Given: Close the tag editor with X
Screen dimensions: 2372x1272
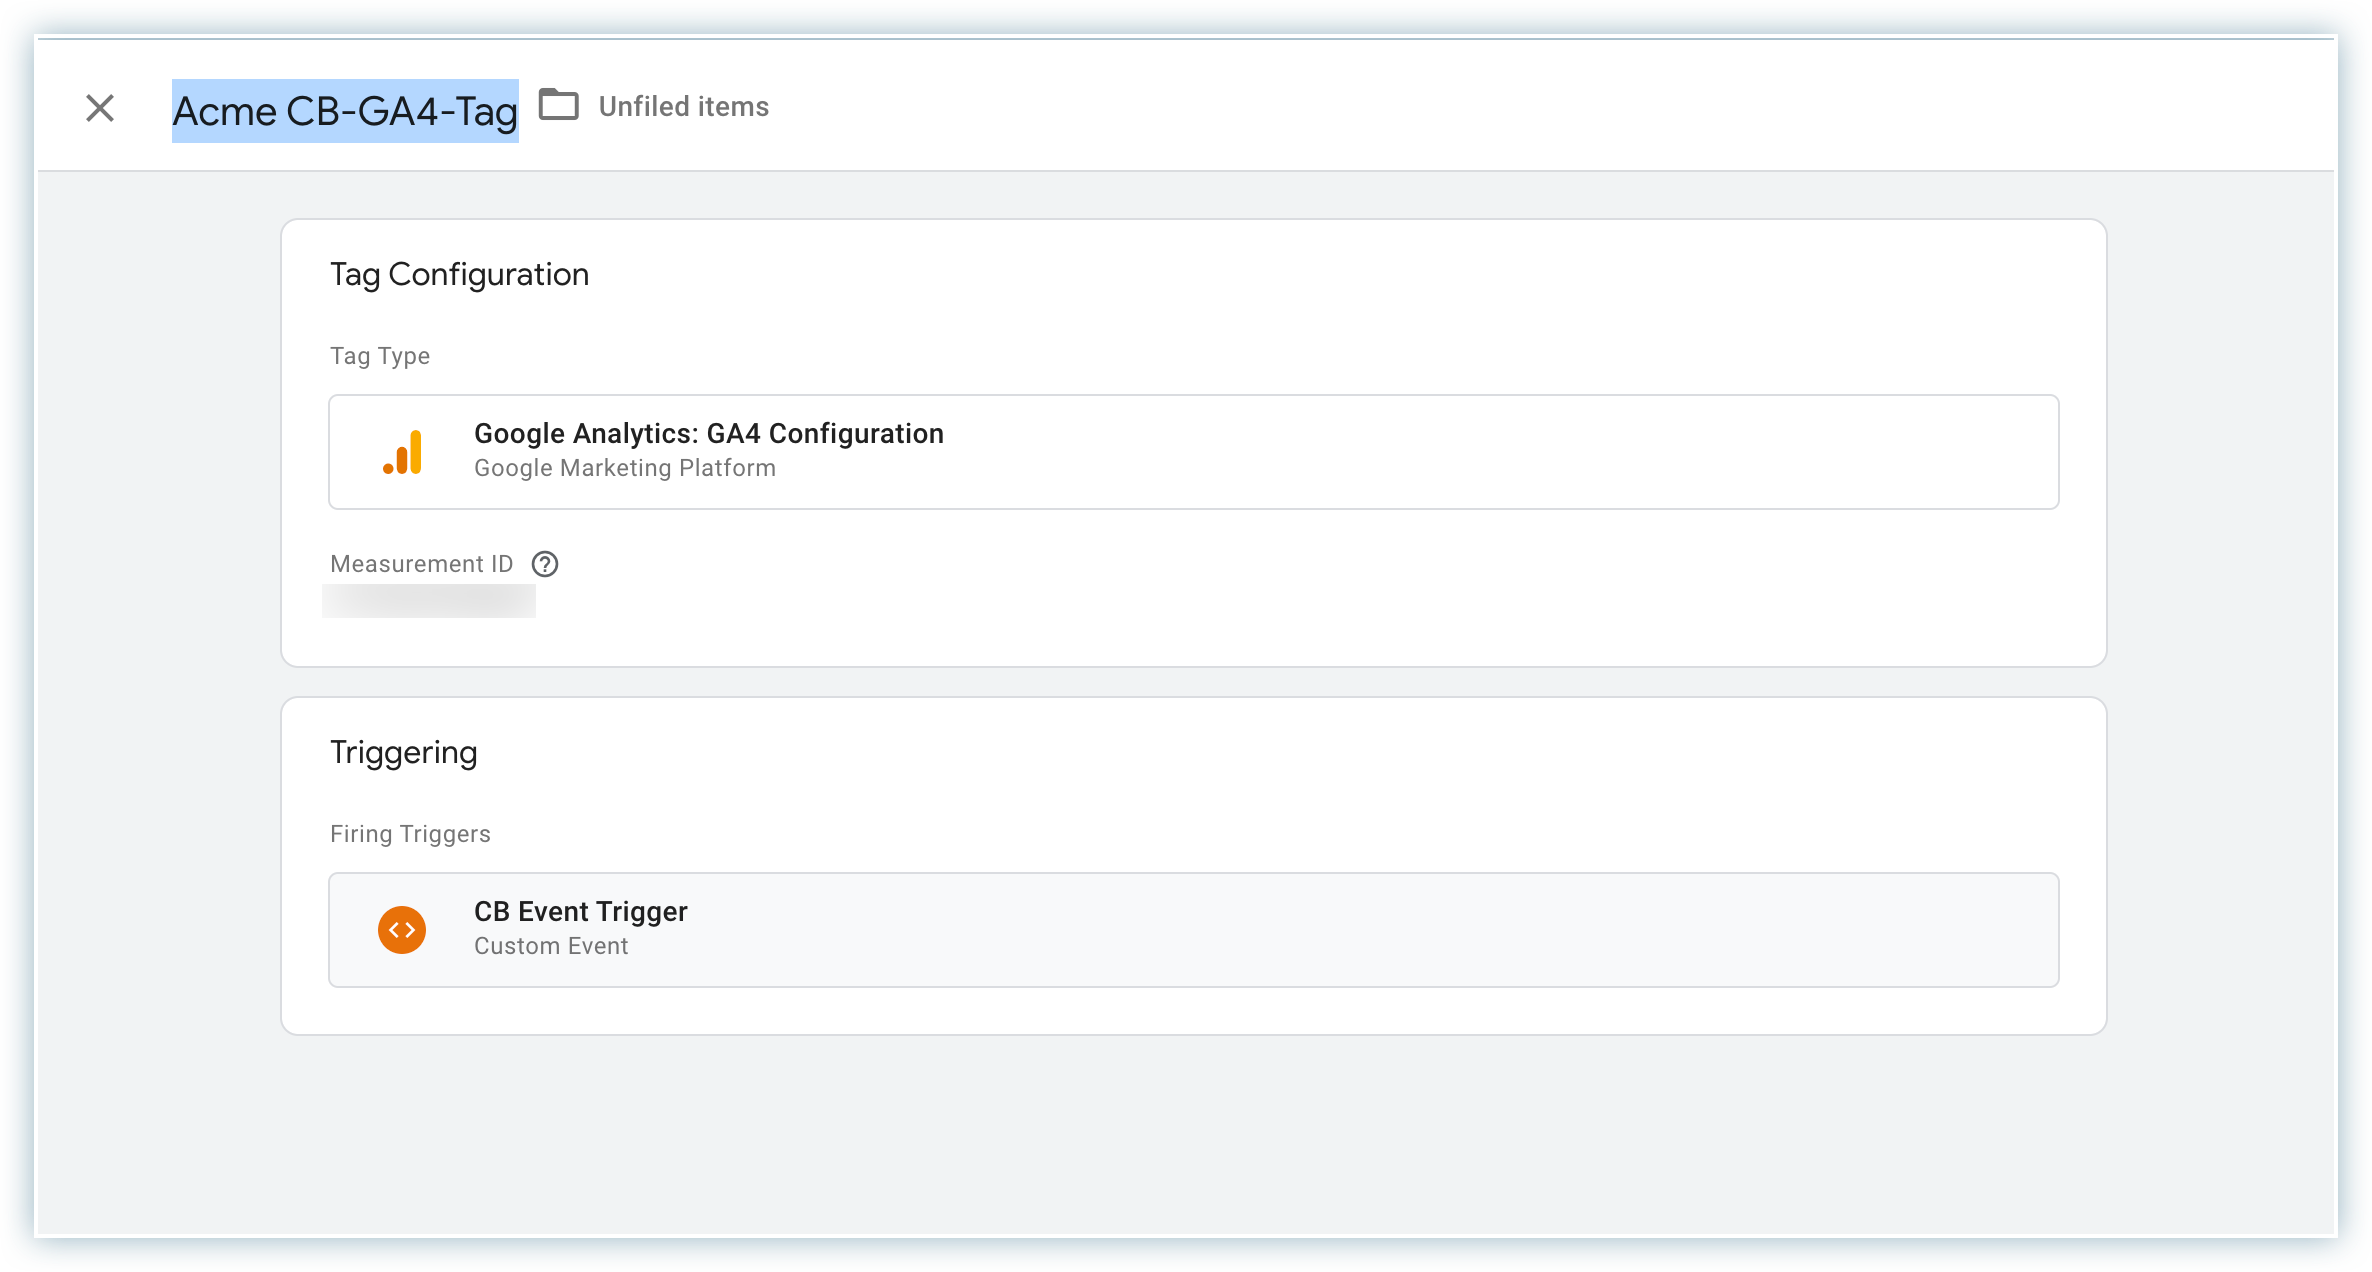Looking at the screenshot, I should point(100,108).
